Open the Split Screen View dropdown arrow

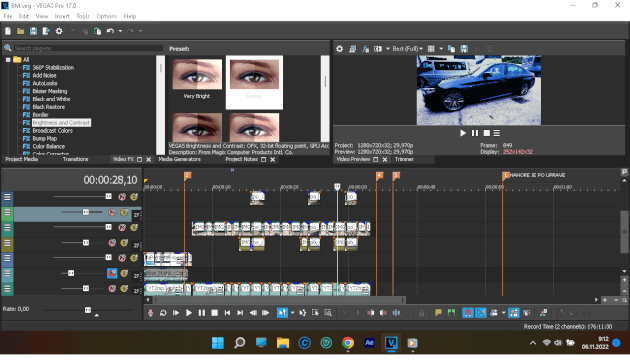click(x=388, y=49)
